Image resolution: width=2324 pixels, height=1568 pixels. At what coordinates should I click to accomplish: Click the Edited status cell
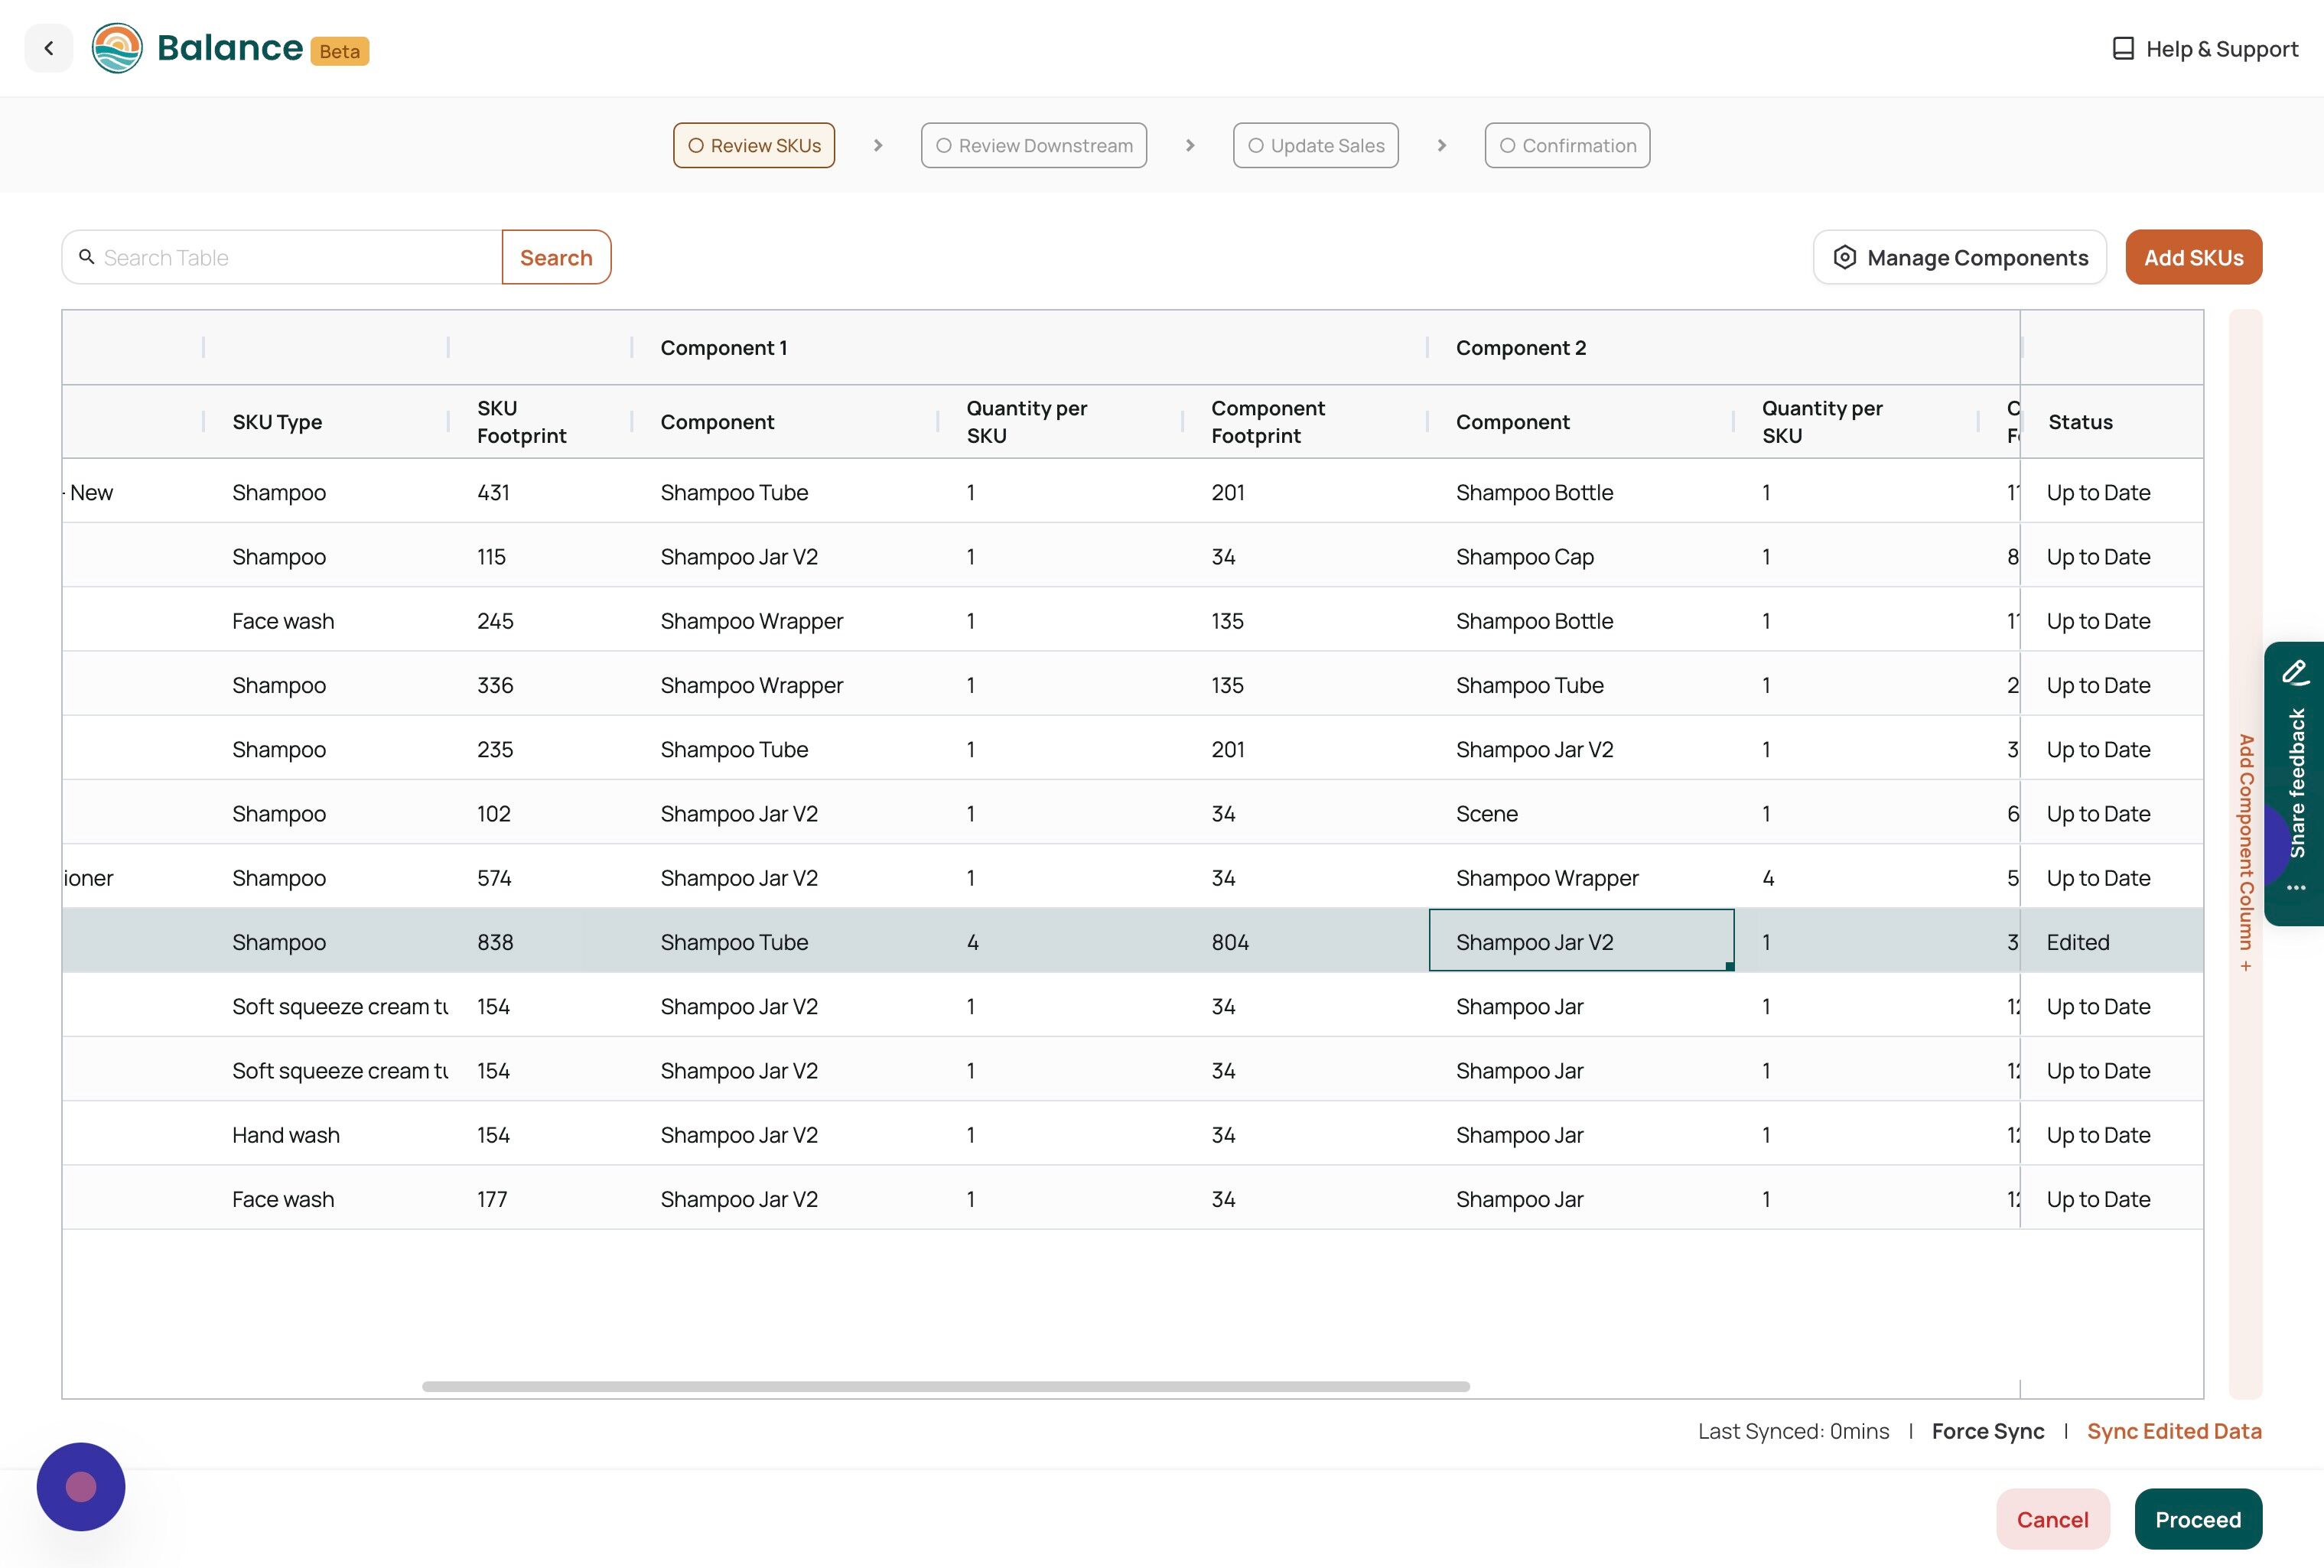tap(2078, 941)
